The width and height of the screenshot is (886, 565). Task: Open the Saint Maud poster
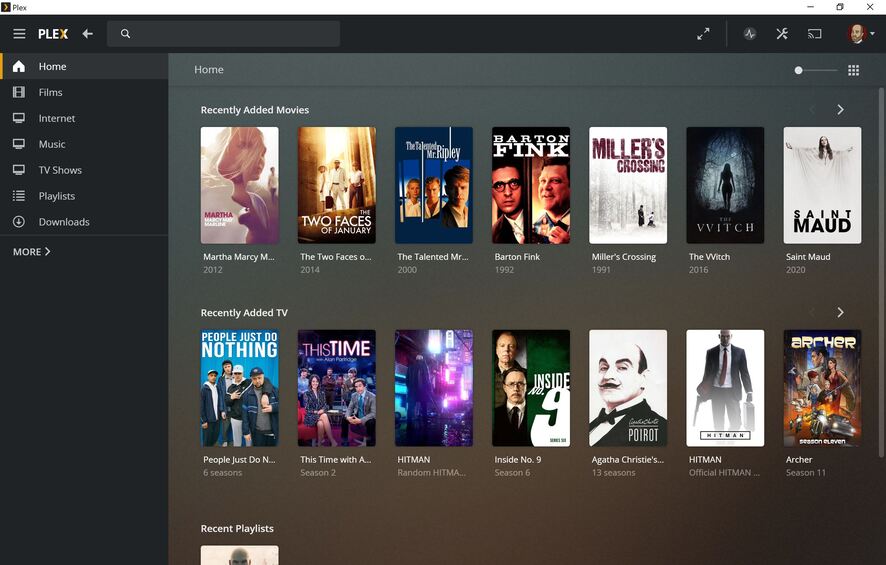[x=823, y=185]
